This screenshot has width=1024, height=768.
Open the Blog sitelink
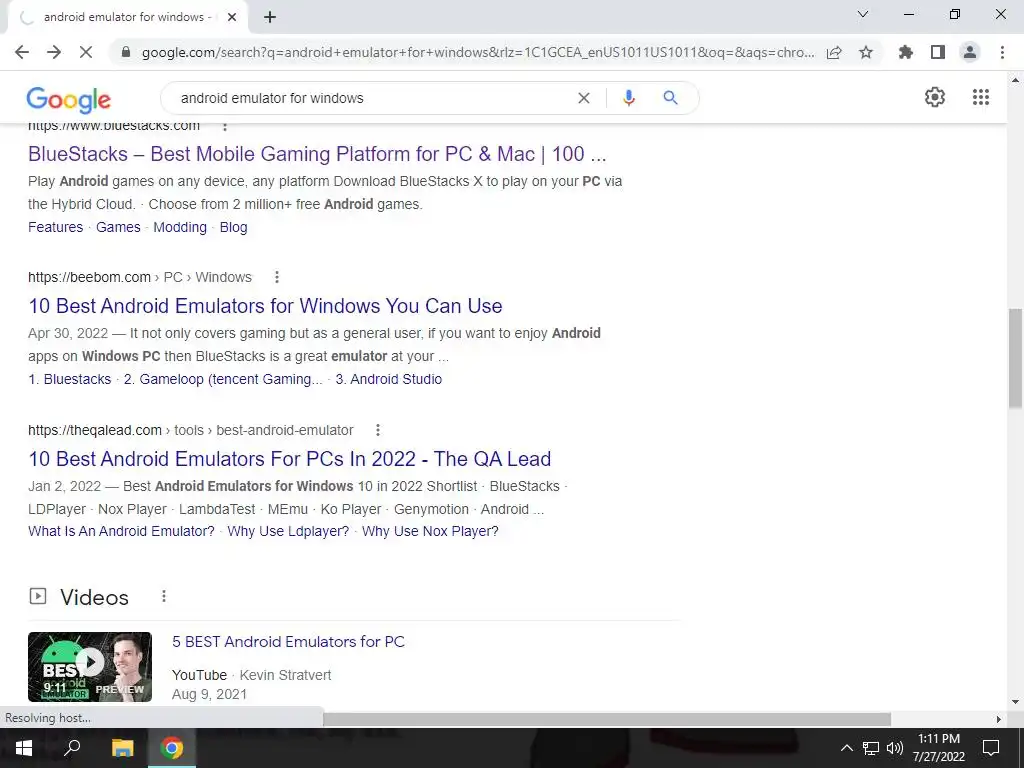[234, 227]
